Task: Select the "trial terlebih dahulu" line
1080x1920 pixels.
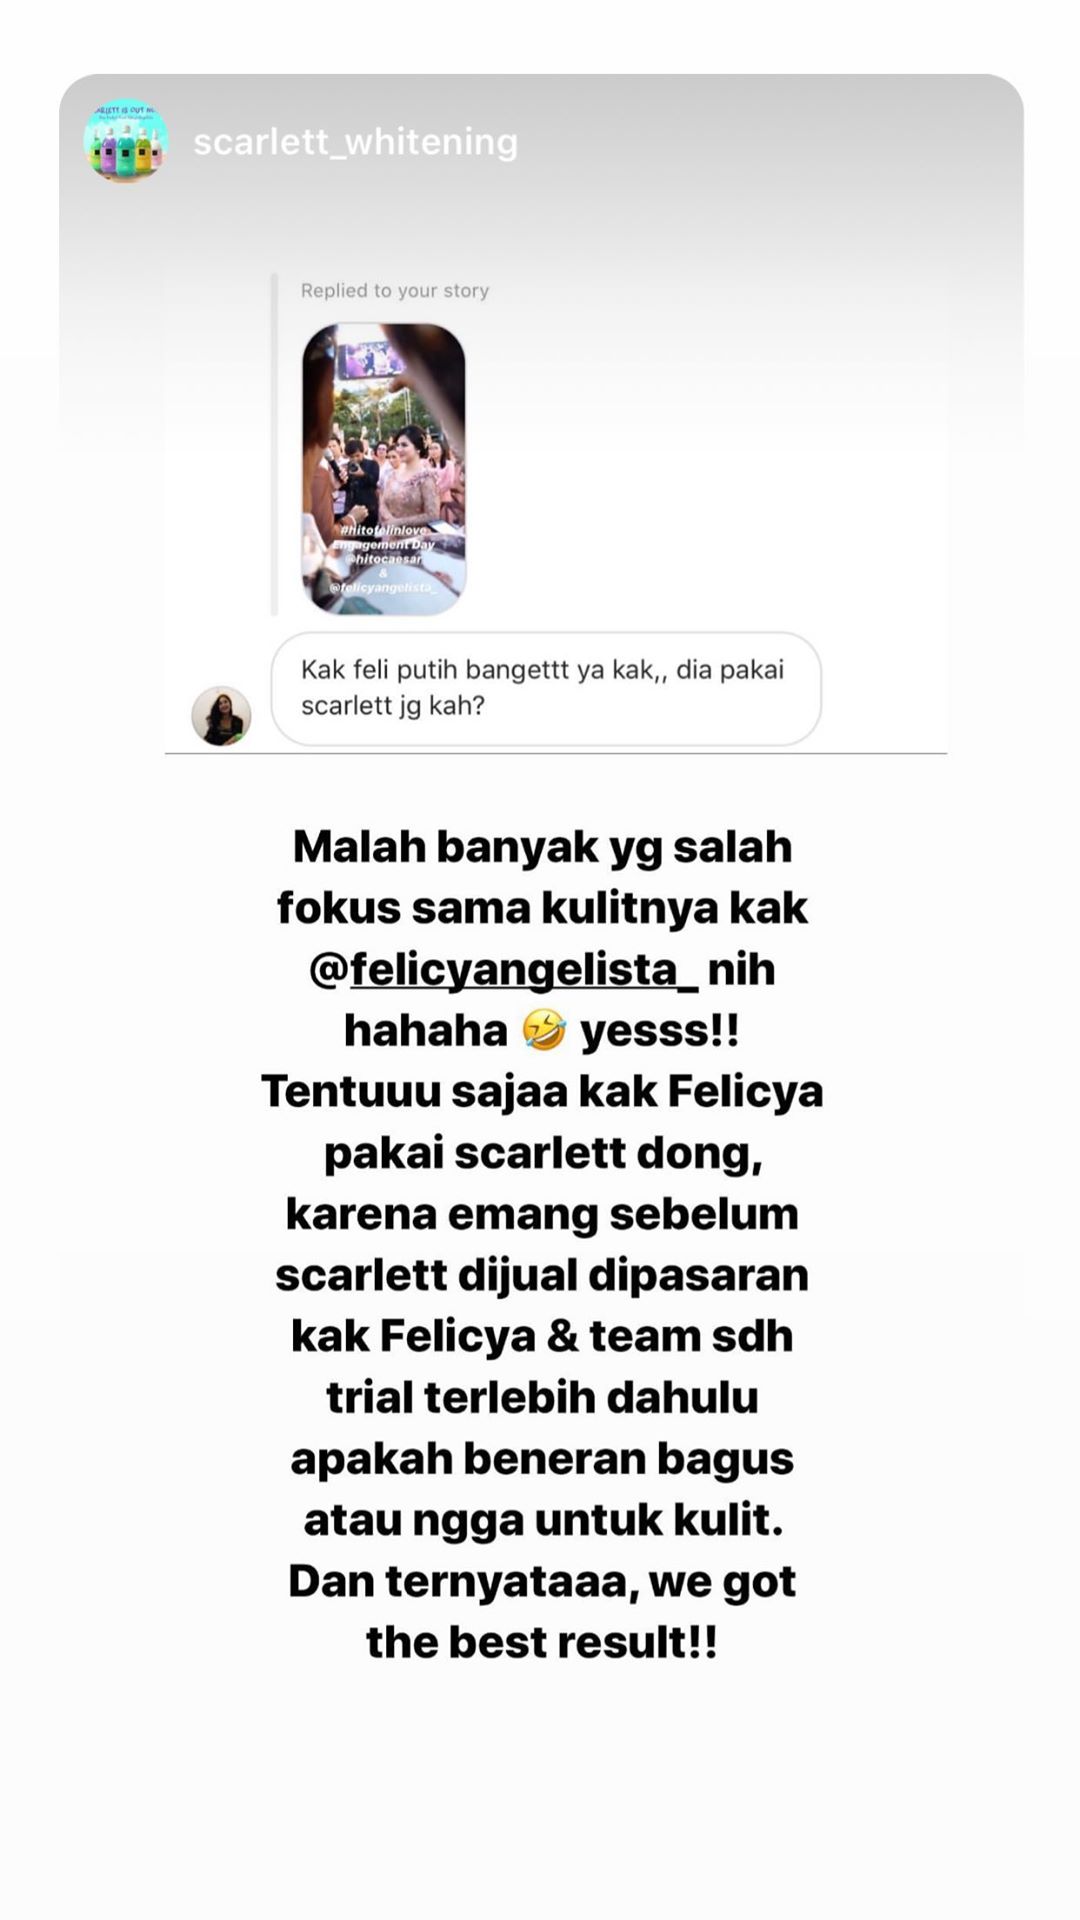Action: pos(542,1397)
